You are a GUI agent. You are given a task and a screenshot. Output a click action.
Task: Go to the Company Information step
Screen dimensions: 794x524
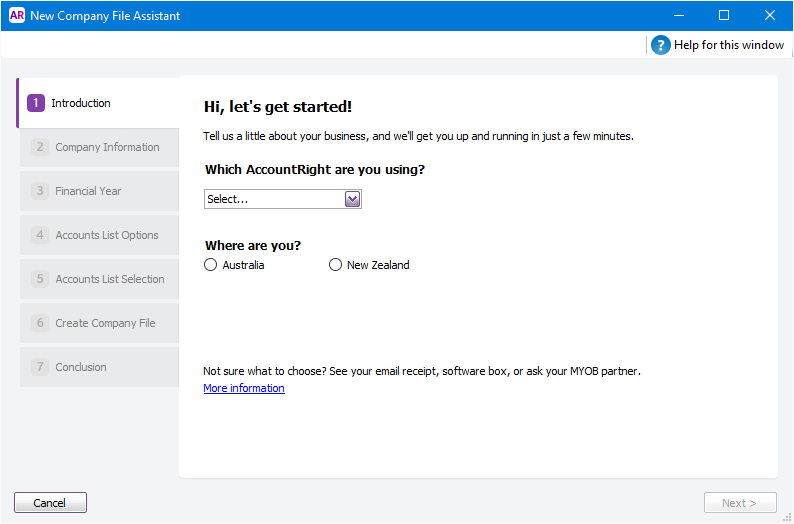[x=107, y=147]
